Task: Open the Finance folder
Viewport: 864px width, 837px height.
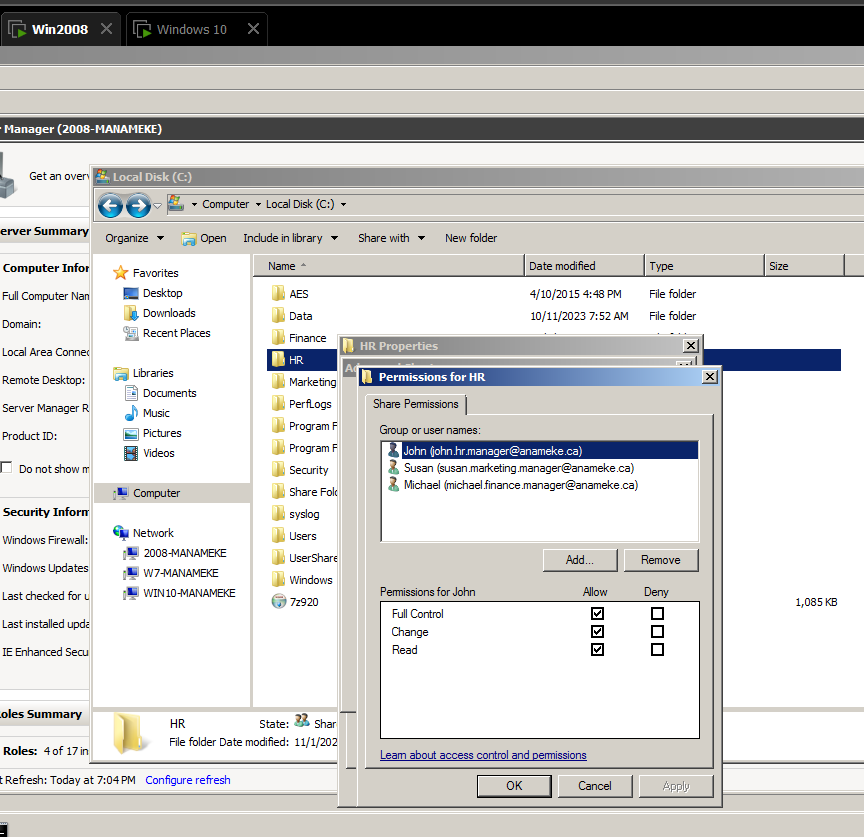Action: click(x=304, y=338)
